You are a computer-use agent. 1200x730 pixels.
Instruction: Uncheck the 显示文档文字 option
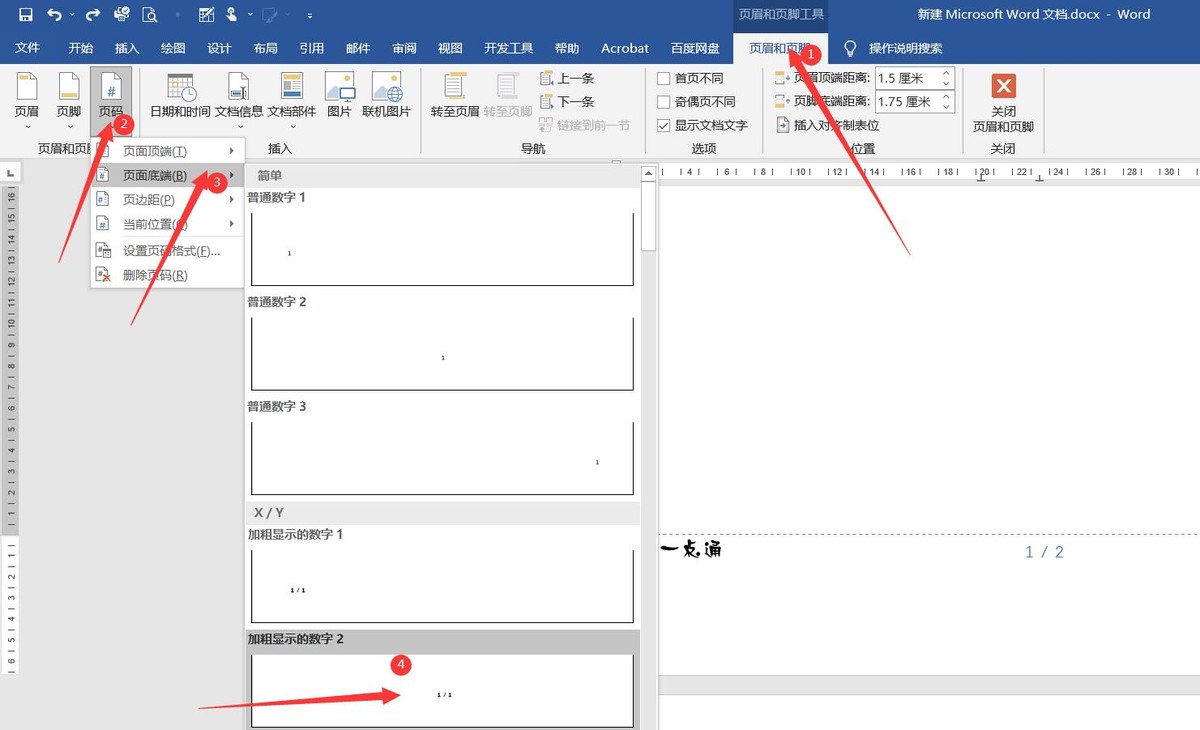[x=662, y=125]
